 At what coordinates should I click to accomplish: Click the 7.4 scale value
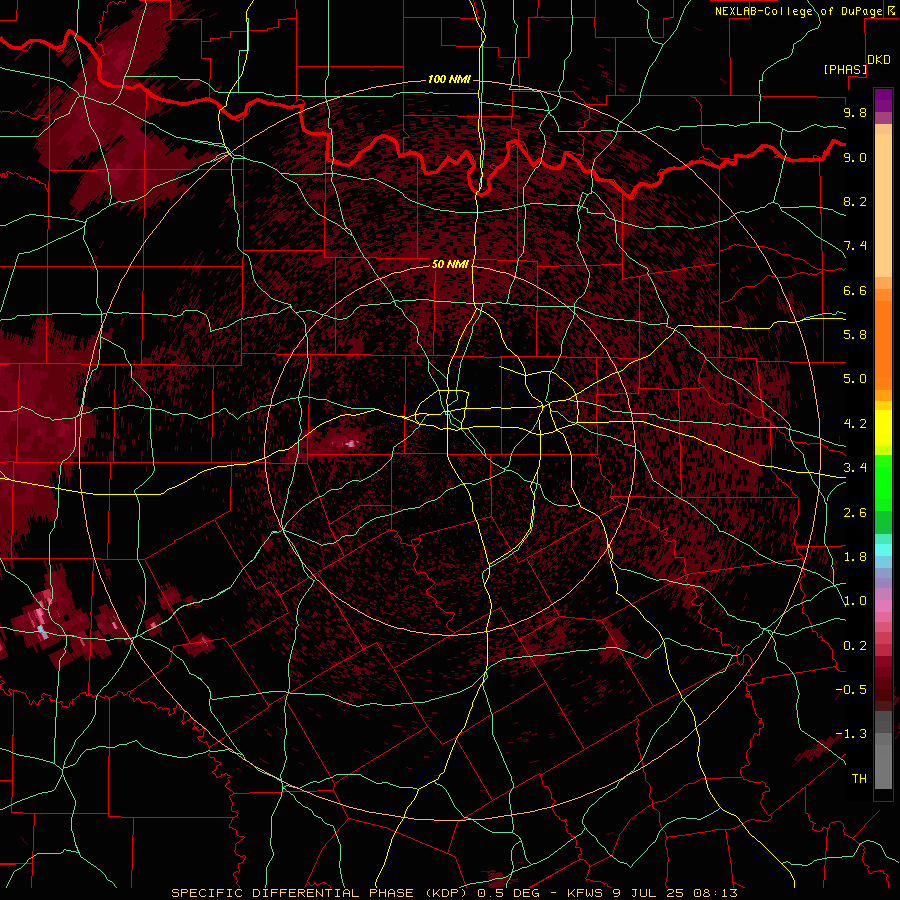pyautogui.click(x=855, y=246)
